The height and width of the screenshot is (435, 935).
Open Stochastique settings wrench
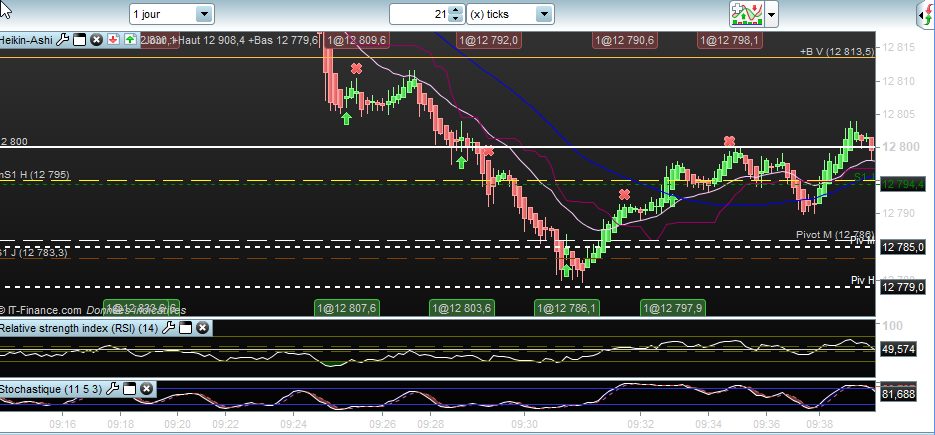click(113, 389)
